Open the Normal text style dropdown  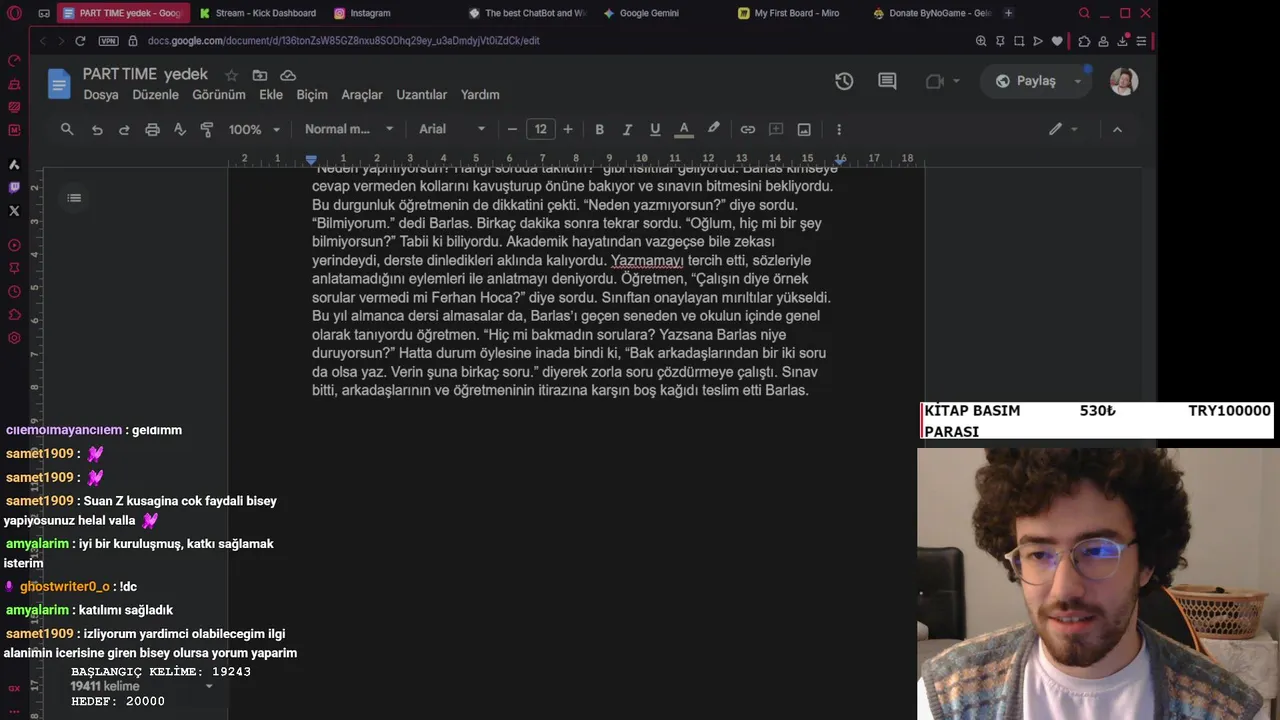tap(349, 129)
